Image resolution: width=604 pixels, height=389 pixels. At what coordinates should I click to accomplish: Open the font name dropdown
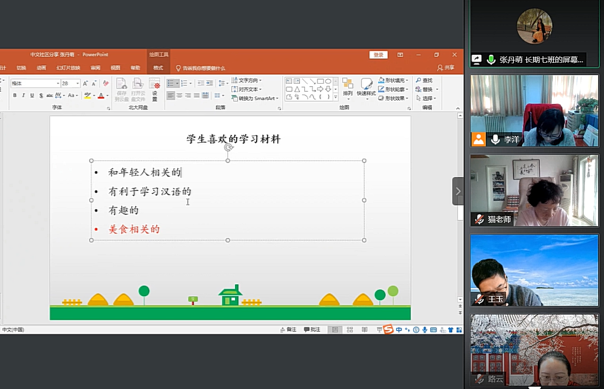58,83
